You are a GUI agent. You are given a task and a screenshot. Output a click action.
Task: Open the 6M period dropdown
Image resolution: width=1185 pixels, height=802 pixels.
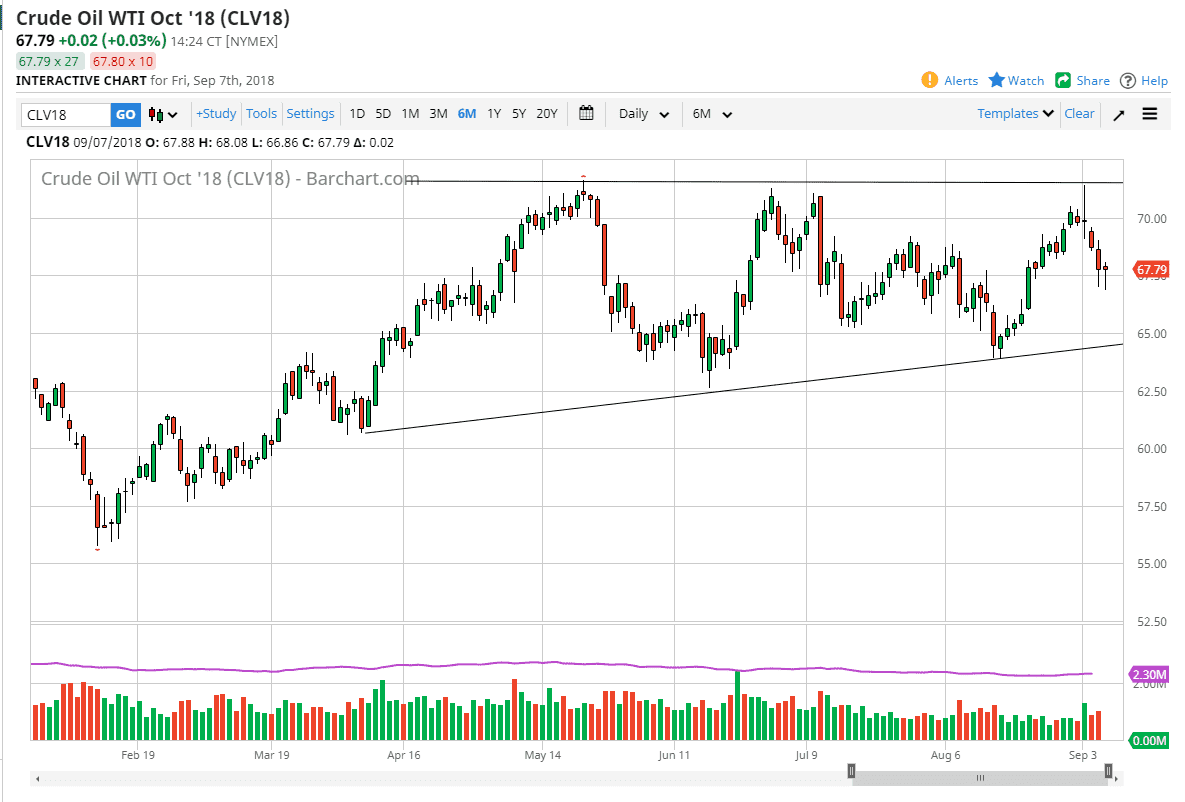click(712, 114)
